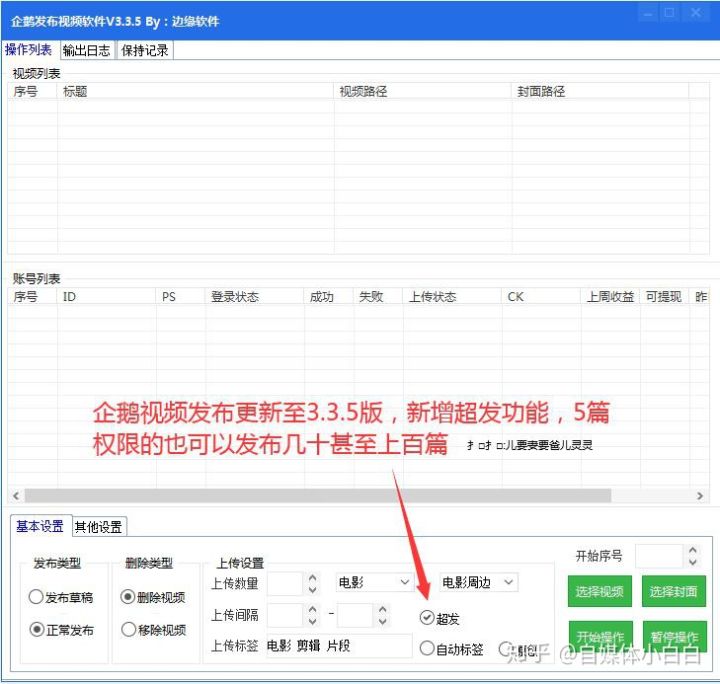Enable the 自动标签 option
720x684 pixels.
coord(451,649)
